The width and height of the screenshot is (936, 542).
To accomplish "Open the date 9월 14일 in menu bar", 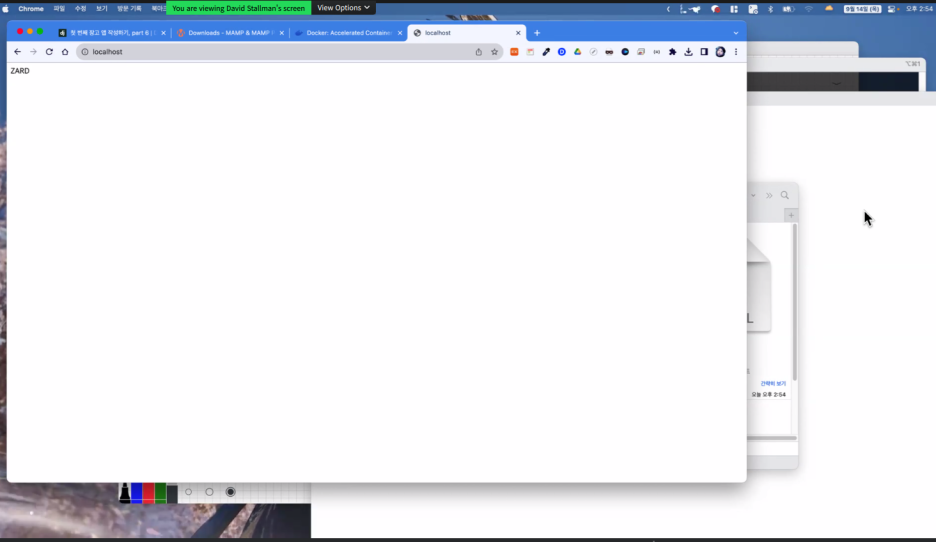I will [862, 9].
